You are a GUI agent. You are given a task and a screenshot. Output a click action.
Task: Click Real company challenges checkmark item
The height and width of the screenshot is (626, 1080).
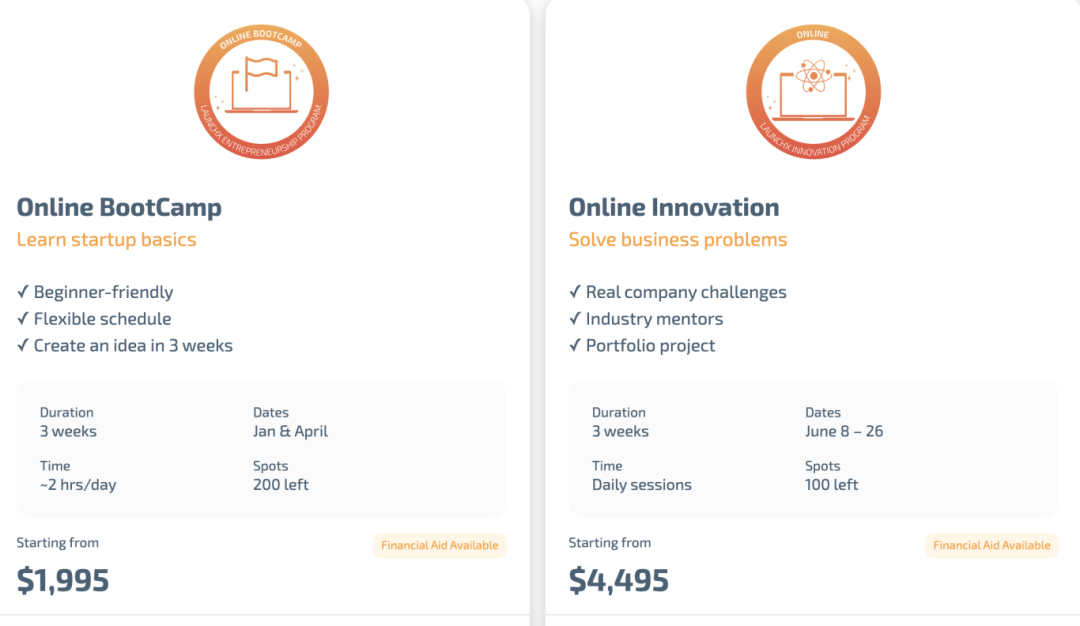(678, 293)
